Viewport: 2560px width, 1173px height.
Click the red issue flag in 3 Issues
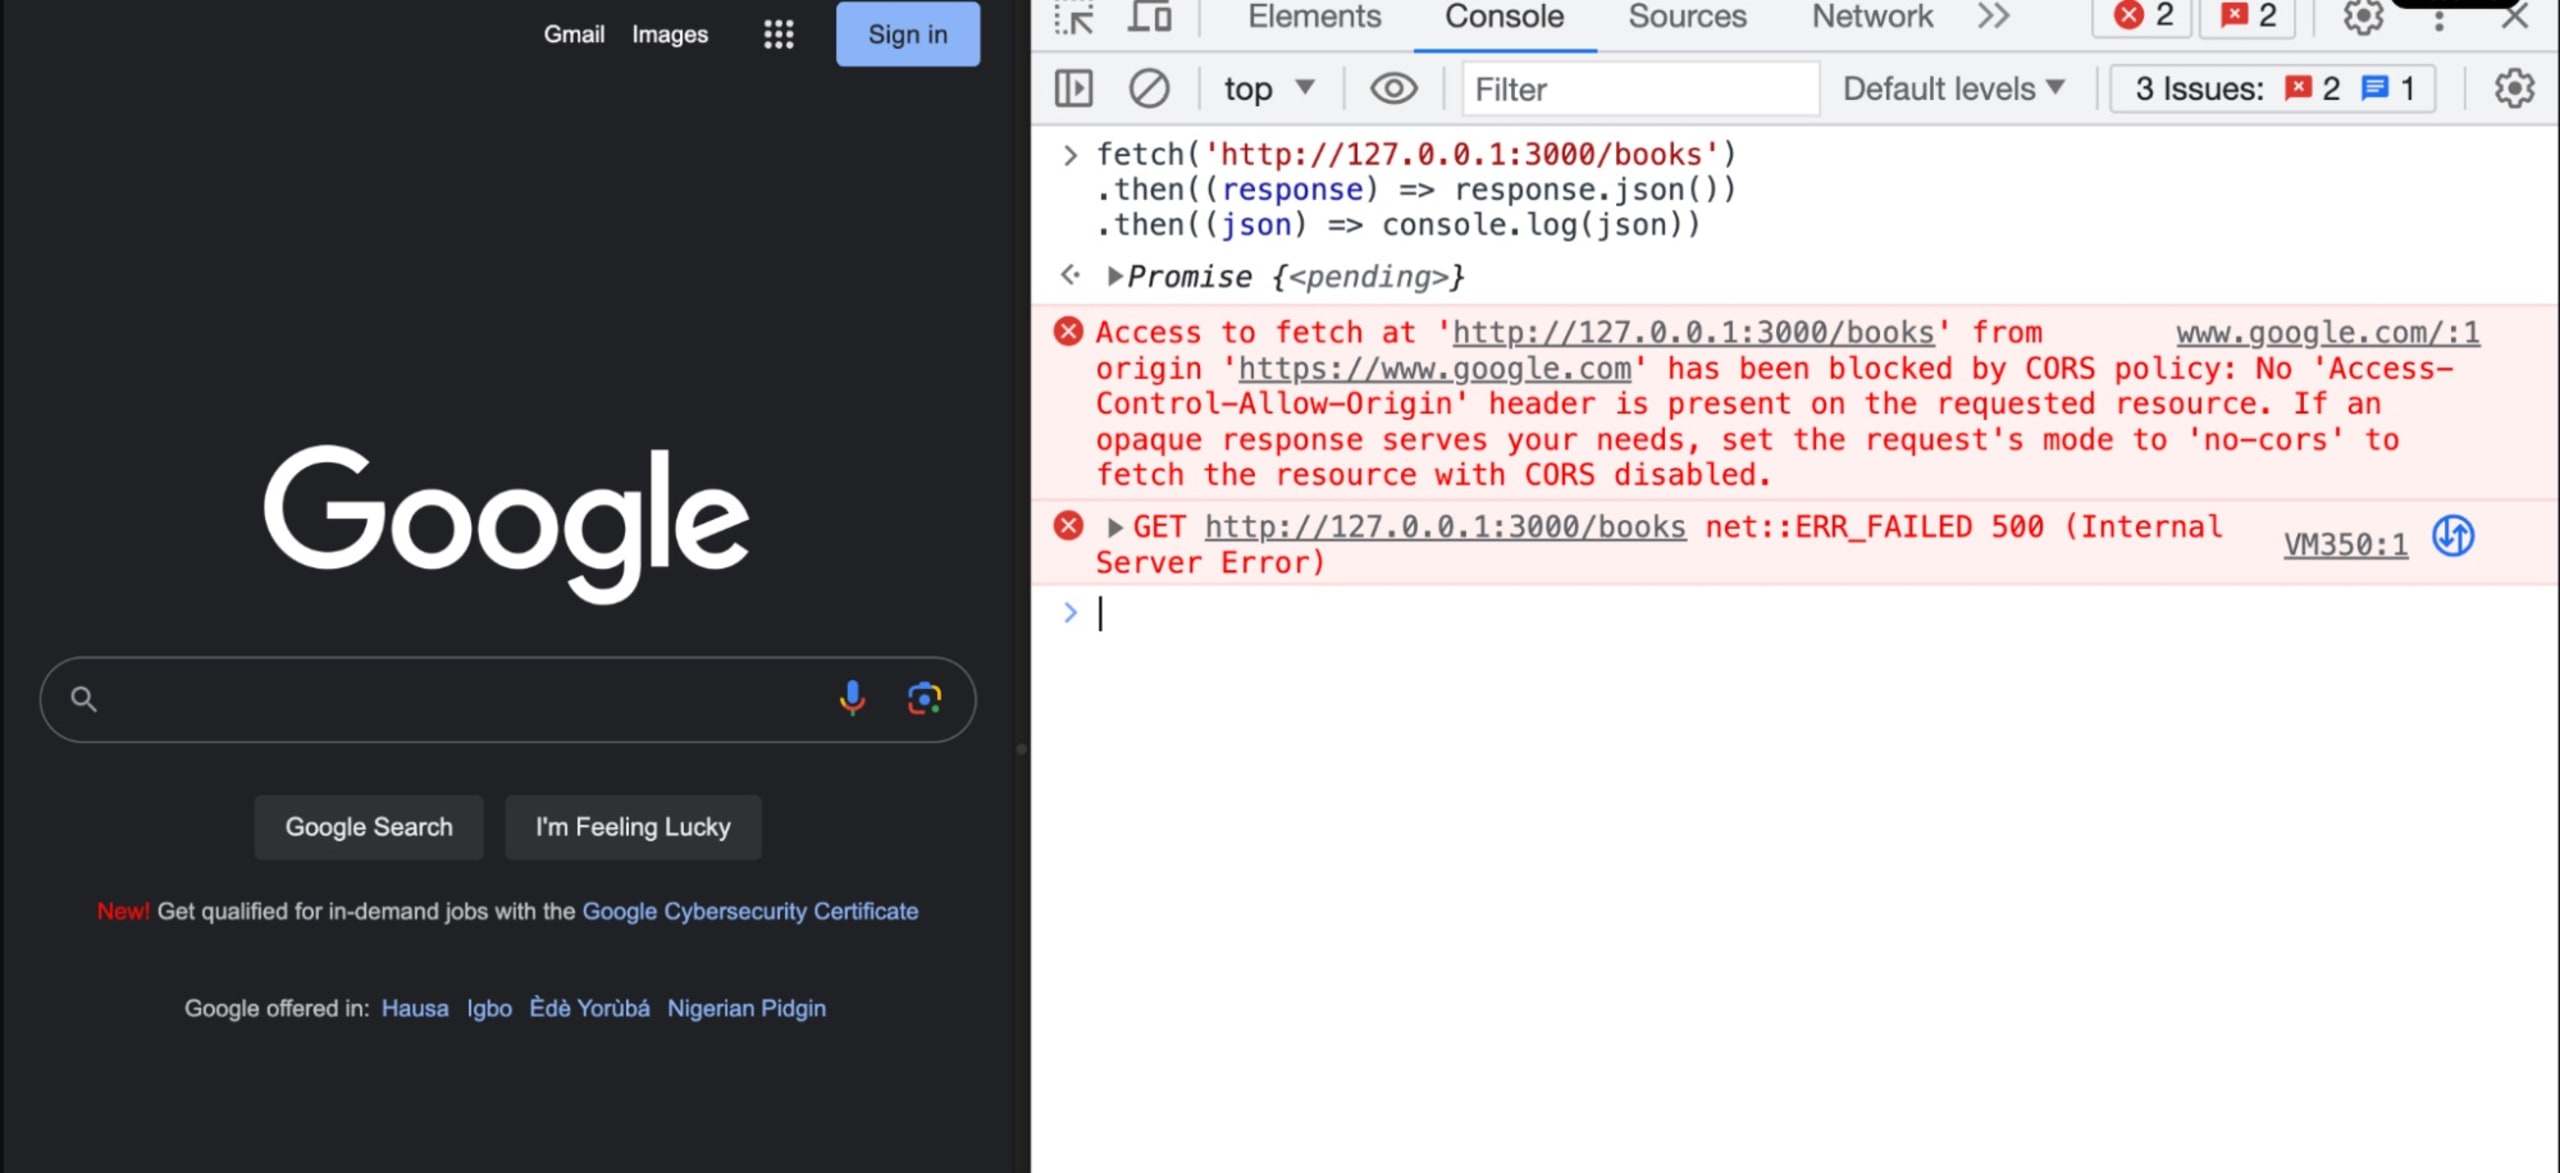tap(2297, 88)
